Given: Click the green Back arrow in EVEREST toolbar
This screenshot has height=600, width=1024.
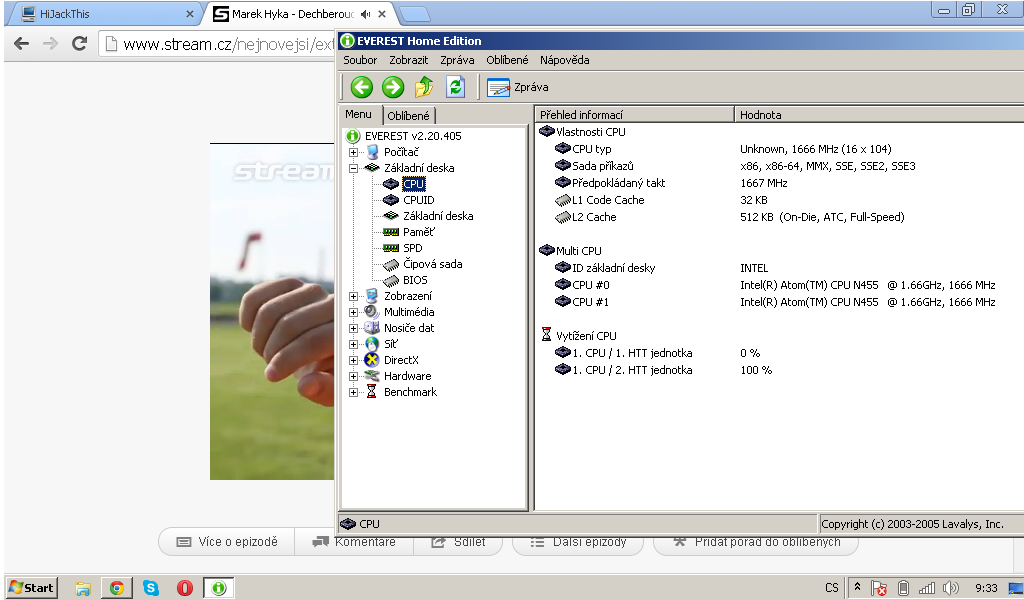Looking at the screenshot, I should [361, 87].
